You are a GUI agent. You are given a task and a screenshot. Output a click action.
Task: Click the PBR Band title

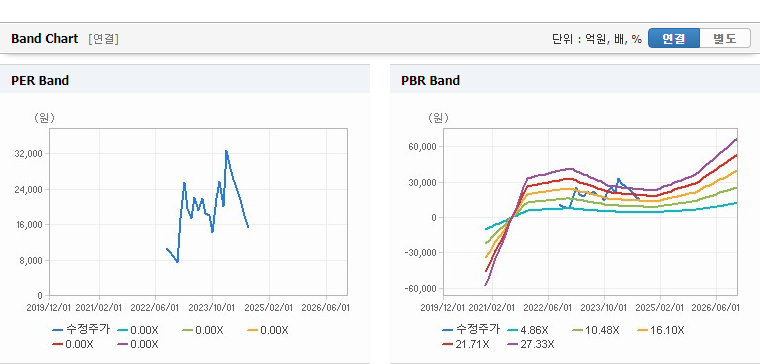coord(430,80)
